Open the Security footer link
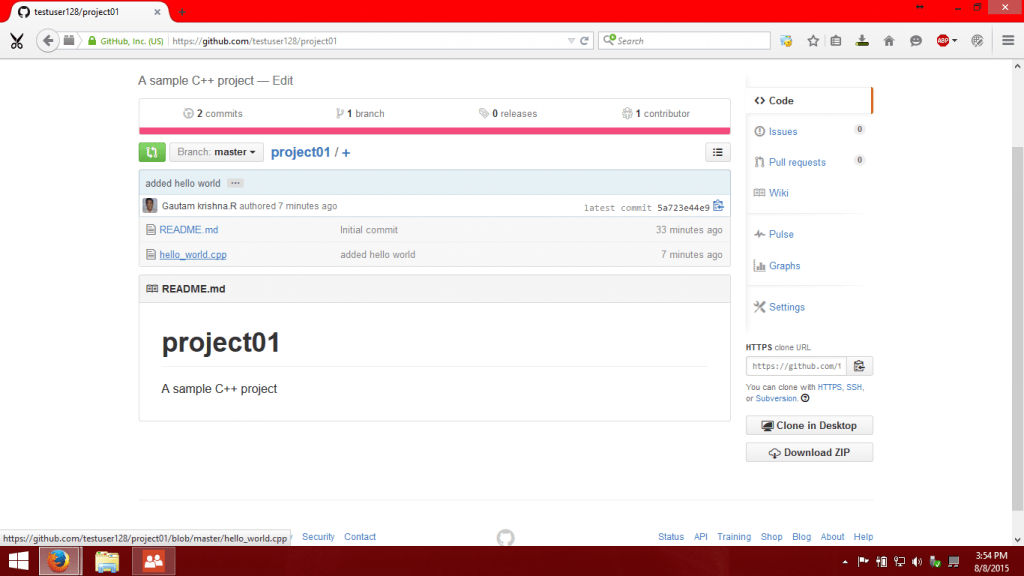 pos(318,537)
